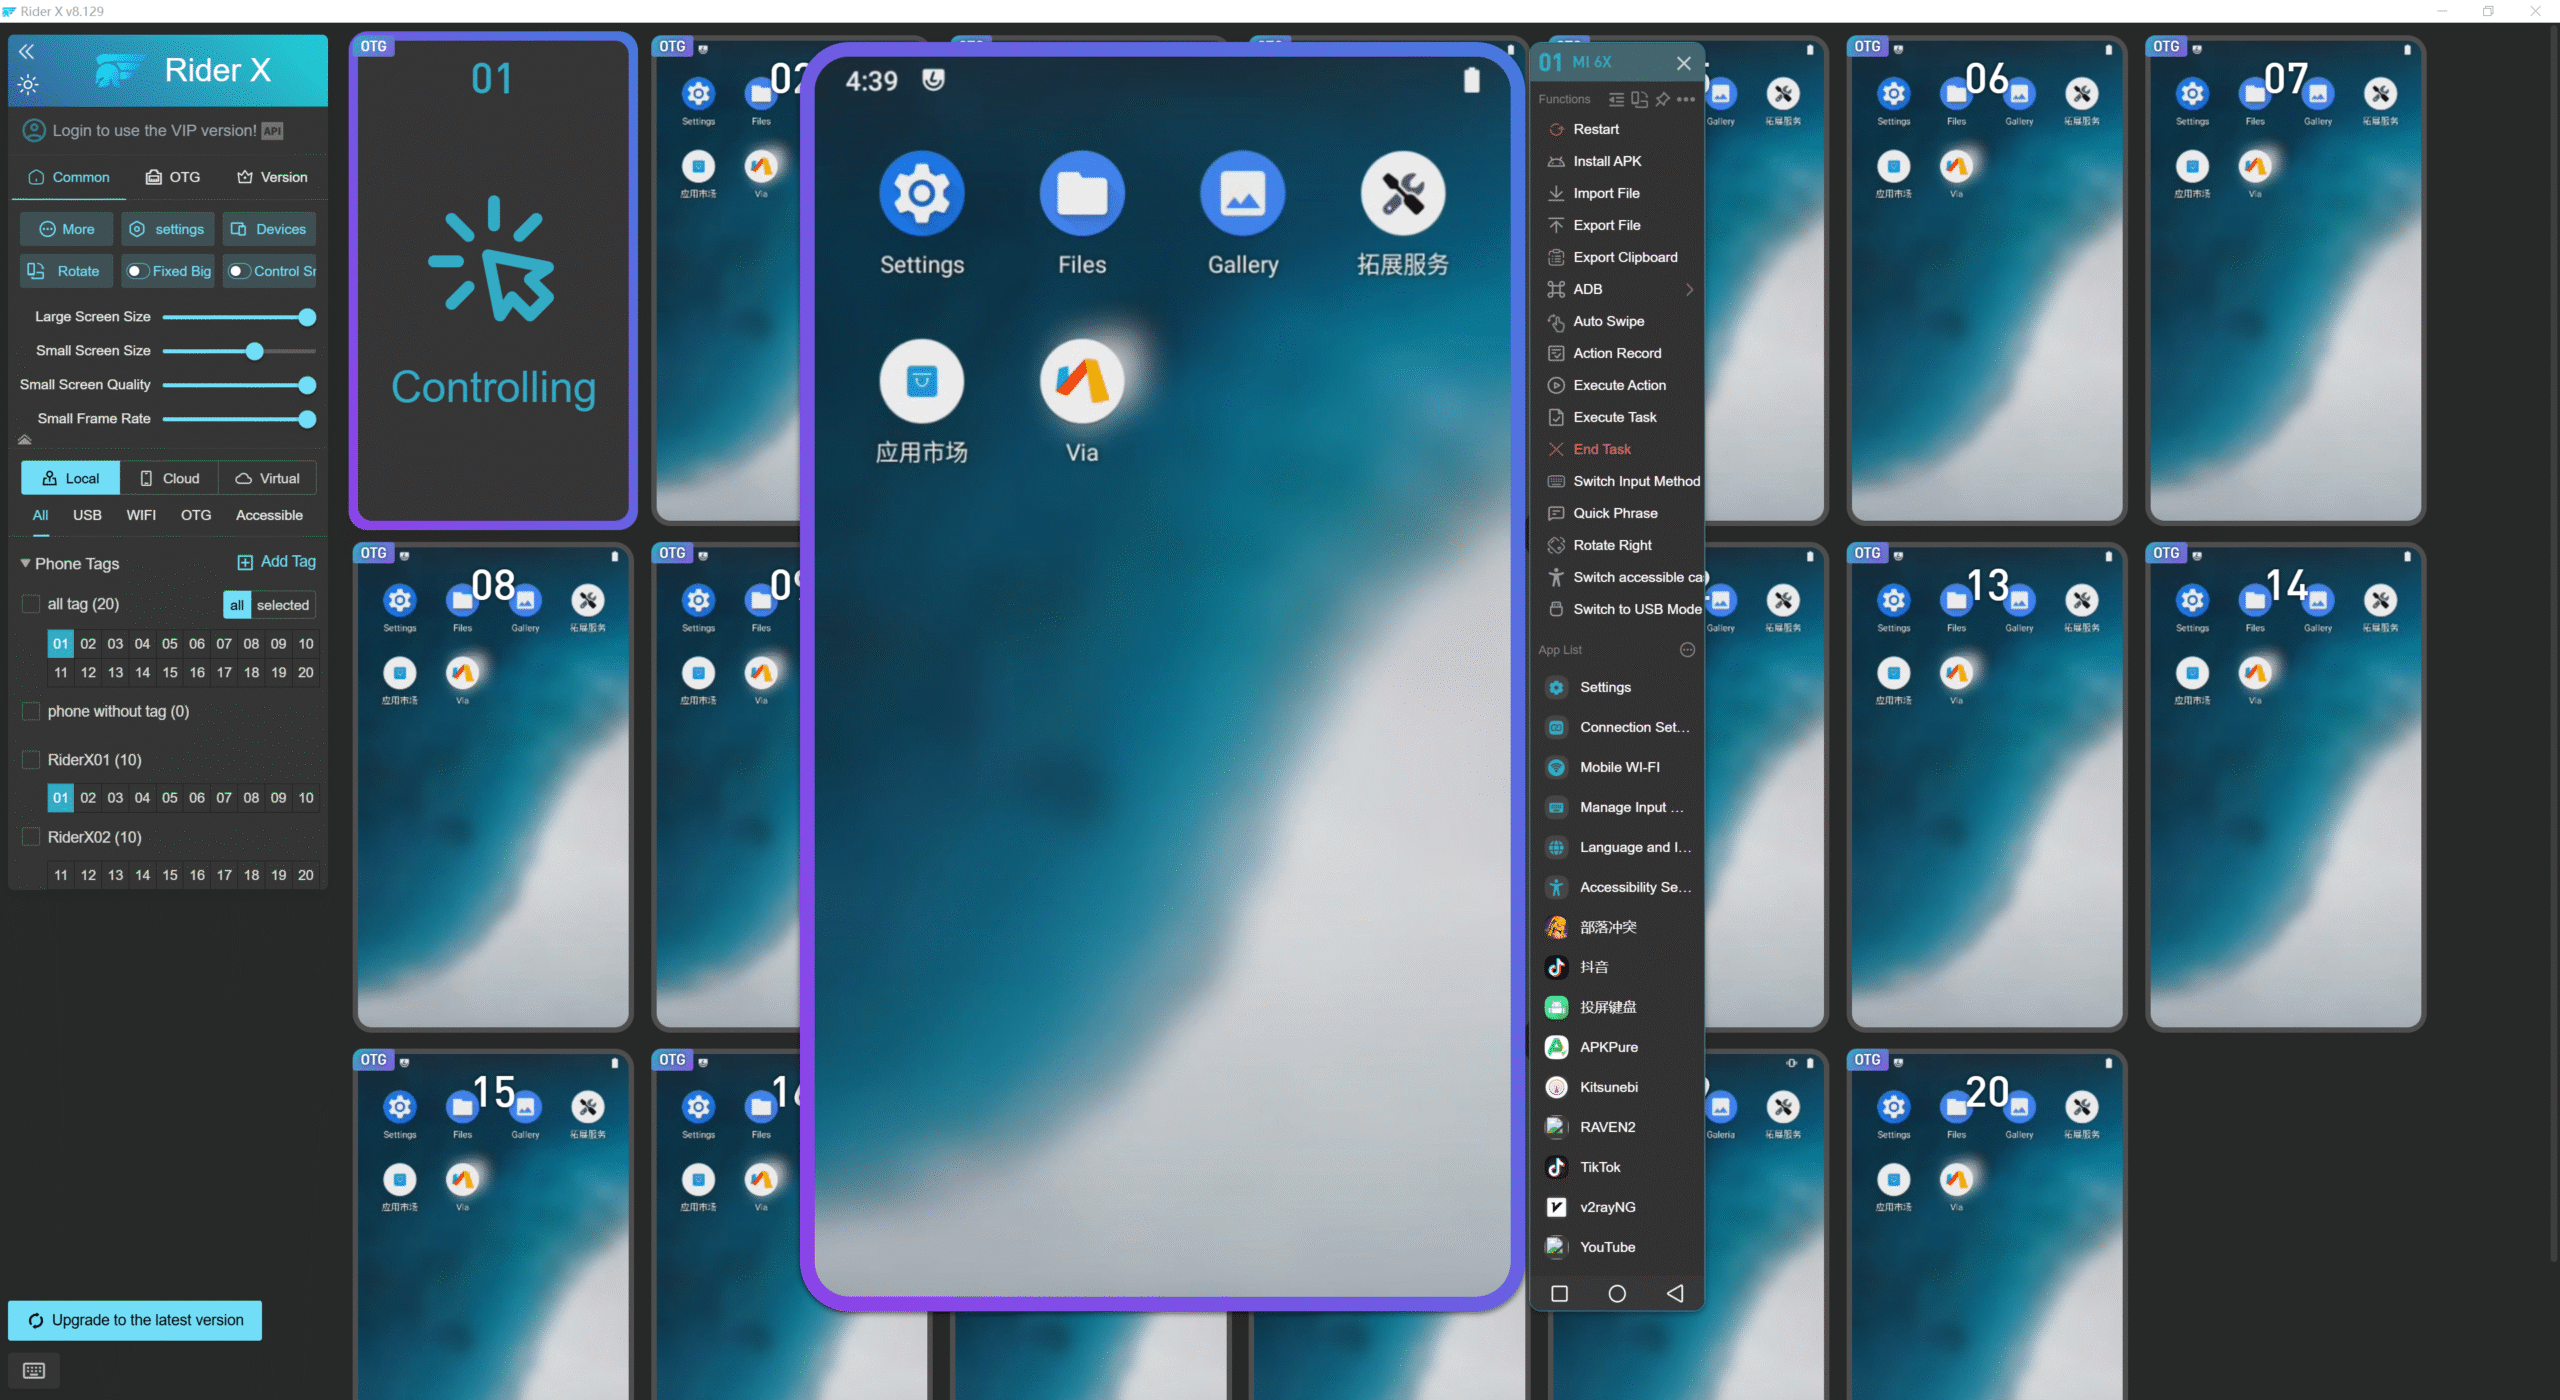
Task: Click the Rotate button
Action: [x=67, y=271]
